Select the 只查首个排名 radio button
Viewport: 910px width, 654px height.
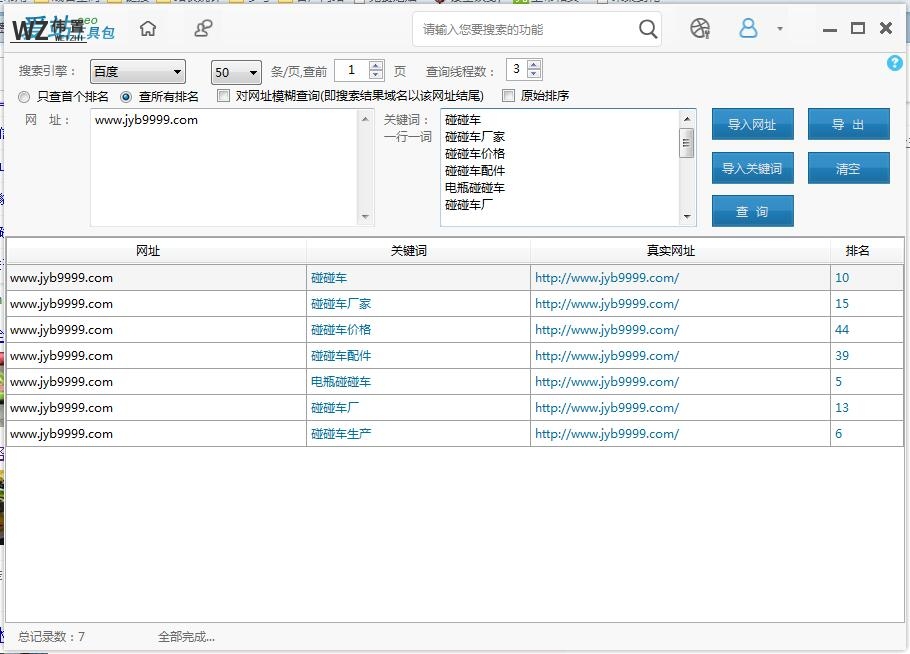click(23, 96)
